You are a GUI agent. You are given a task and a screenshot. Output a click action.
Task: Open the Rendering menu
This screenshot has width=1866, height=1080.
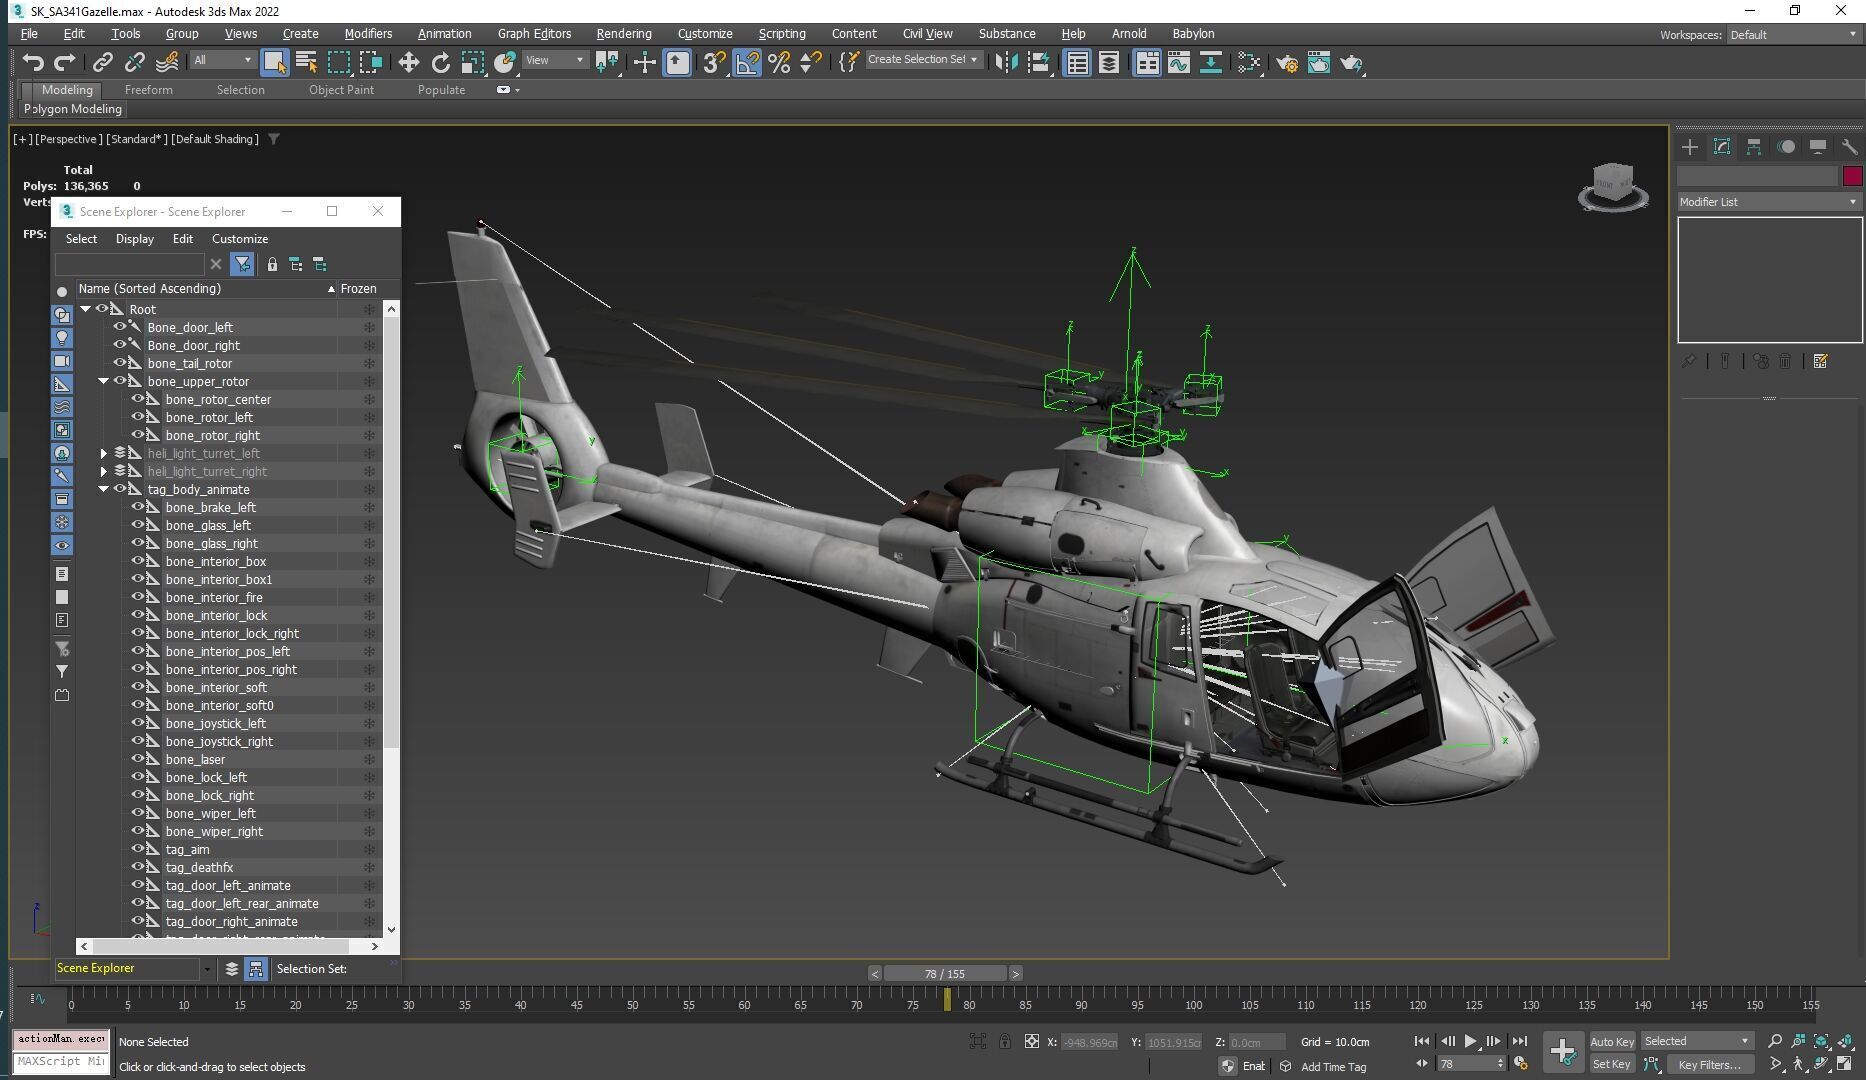tap(623, 34)
